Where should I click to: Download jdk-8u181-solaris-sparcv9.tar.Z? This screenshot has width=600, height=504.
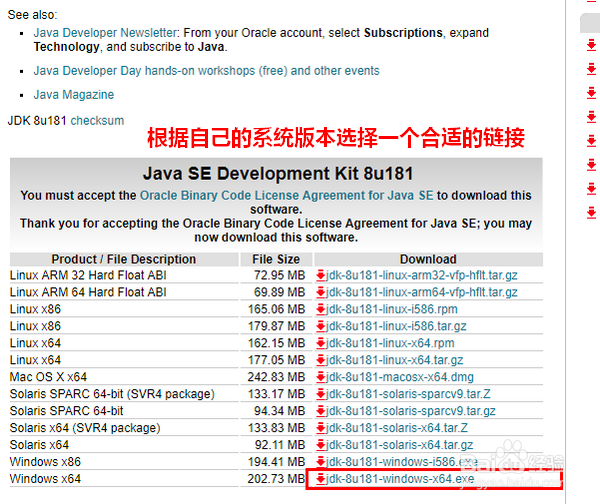408,394
